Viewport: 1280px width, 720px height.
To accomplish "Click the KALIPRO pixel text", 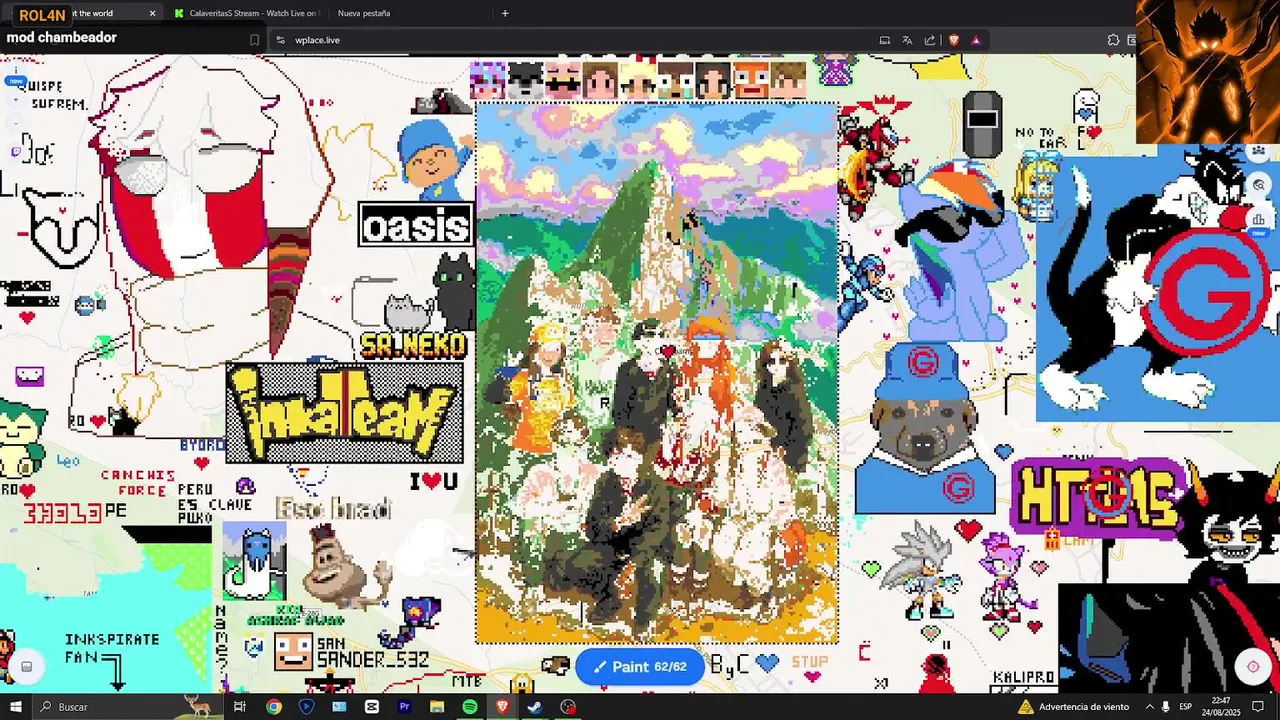I will point(1024,677).
